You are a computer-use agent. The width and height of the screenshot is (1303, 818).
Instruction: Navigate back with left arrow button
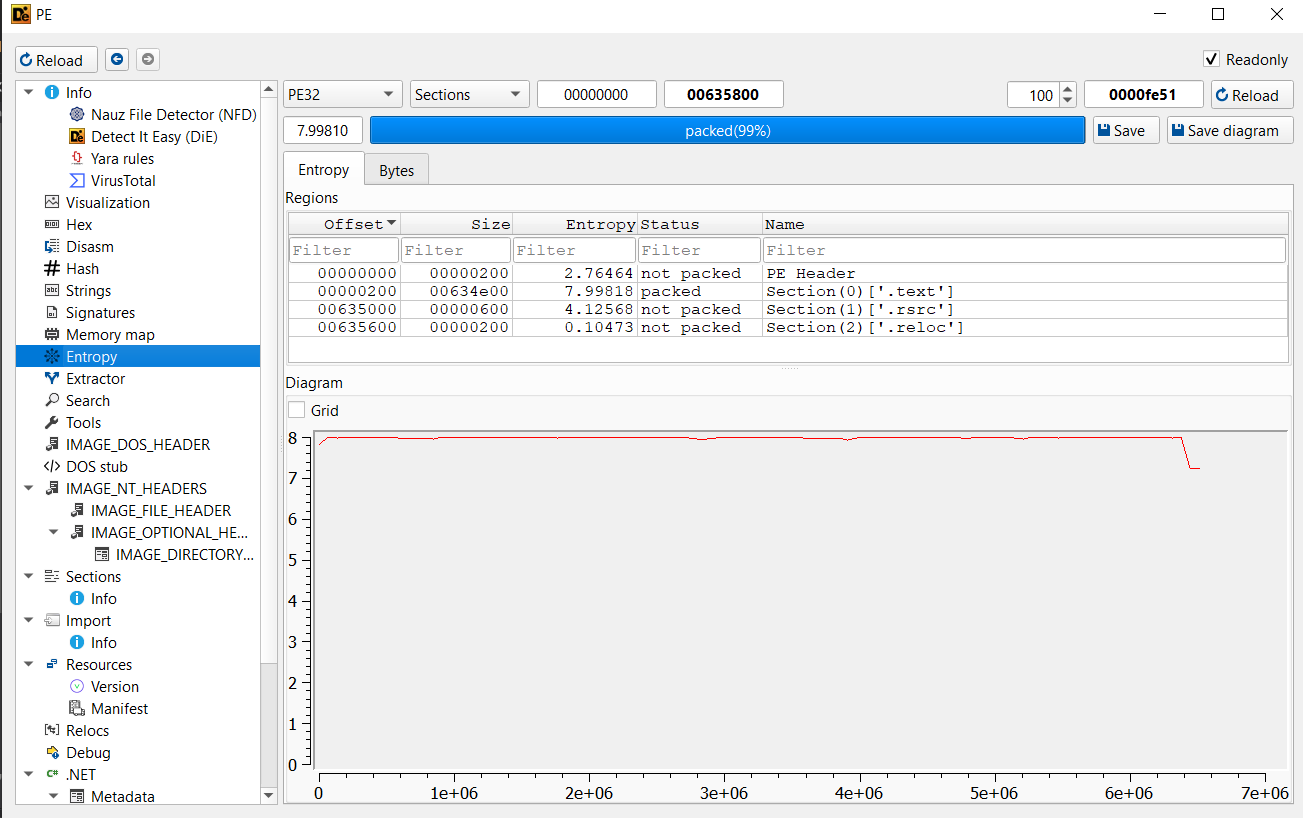point(117,60)
